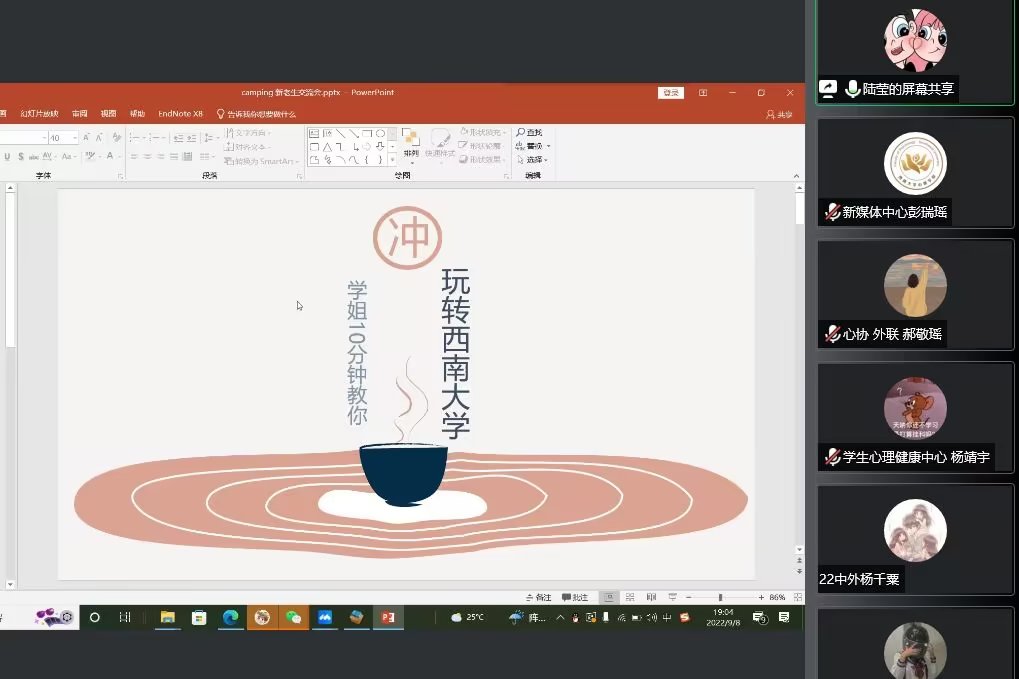Toggle Normal view in status bar

[611, 597]
